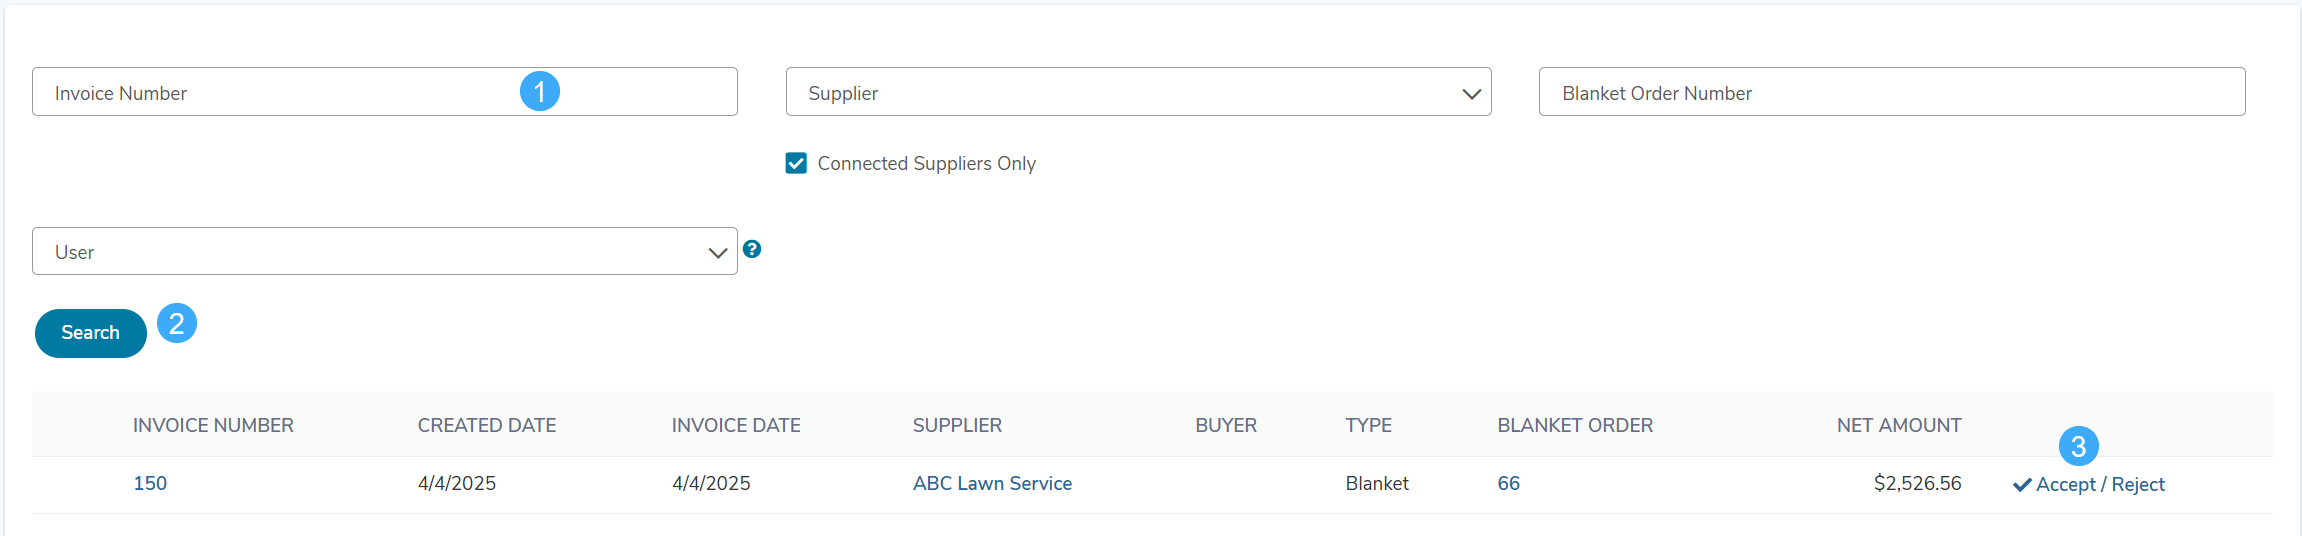Click the blue step 3 marker badge
Image resolution: width=2302 pixels, height=536 pixels.
2079,446
